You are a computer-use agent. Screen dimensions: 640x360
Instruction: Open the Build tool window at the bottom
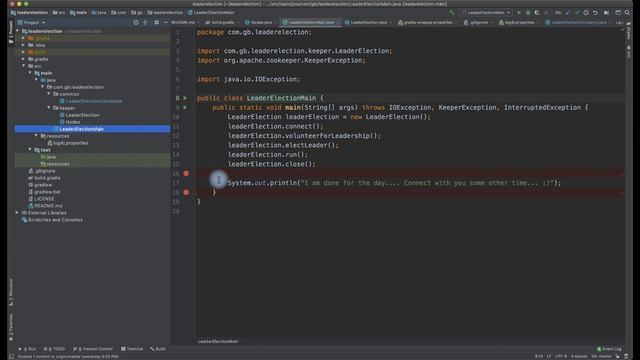point(158,349)
